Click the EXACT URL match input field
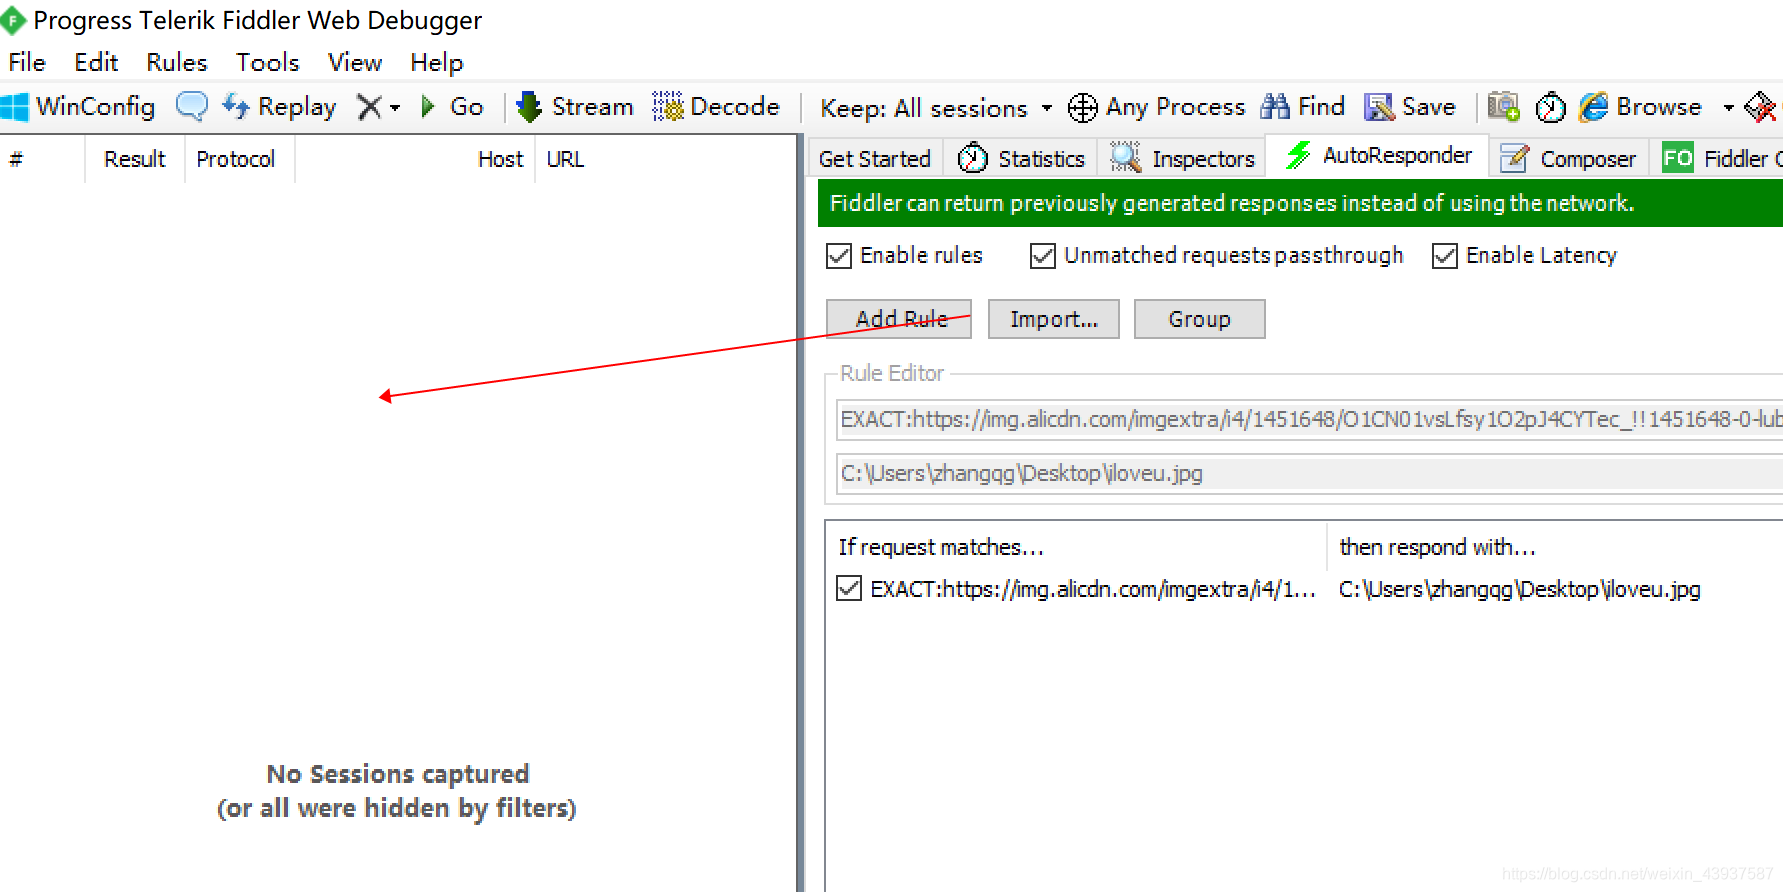The image size is (1783, 892). 1309,419
